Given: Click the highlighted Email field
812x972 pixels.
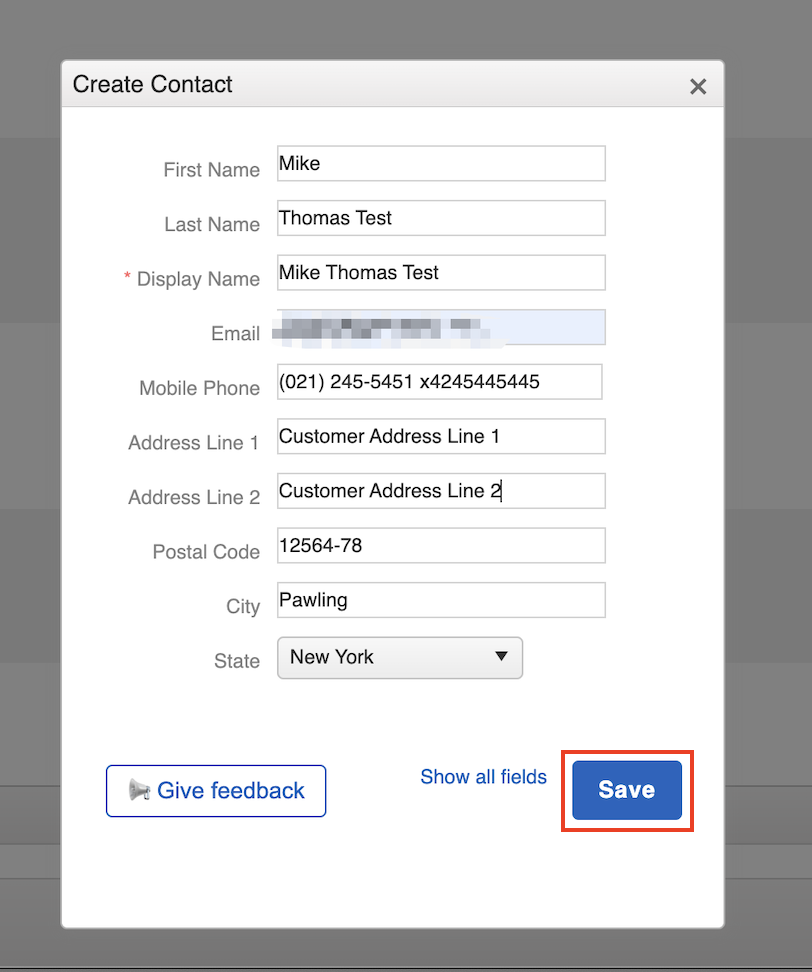Looking at the screenshot, I should [440, 327].
